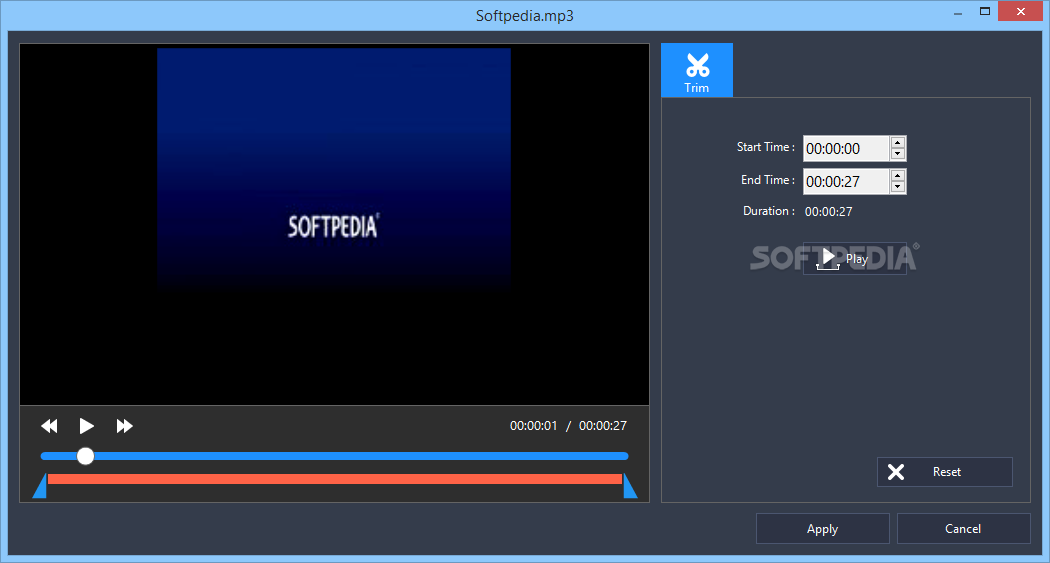Select the left trim start marker
1050x563 pixels.
[x=40, y=486]
